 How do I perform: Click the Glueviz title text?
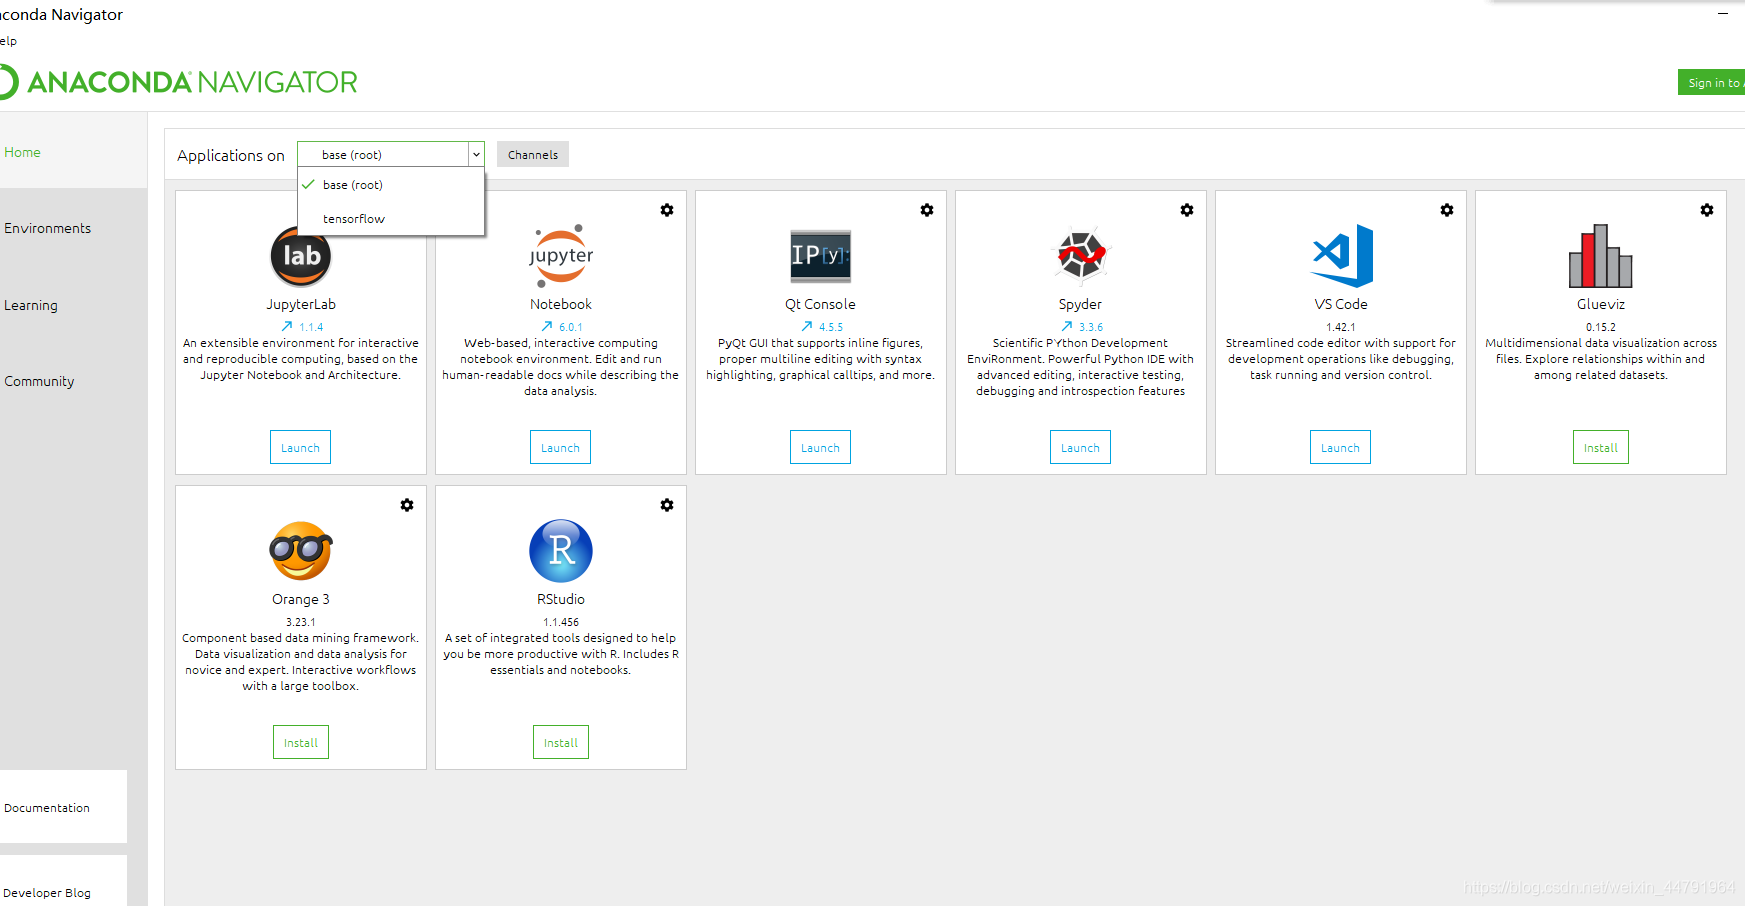[1601, 304]
